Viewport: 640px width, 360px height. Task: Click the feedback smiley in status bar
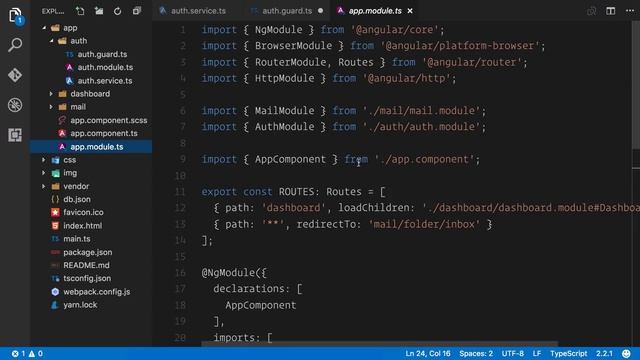click(x=626, y=353)
